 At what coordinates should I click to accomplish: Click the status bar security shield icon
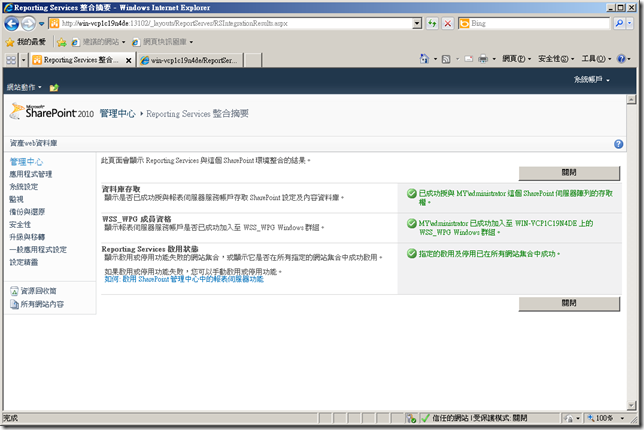tap(411, 419)
